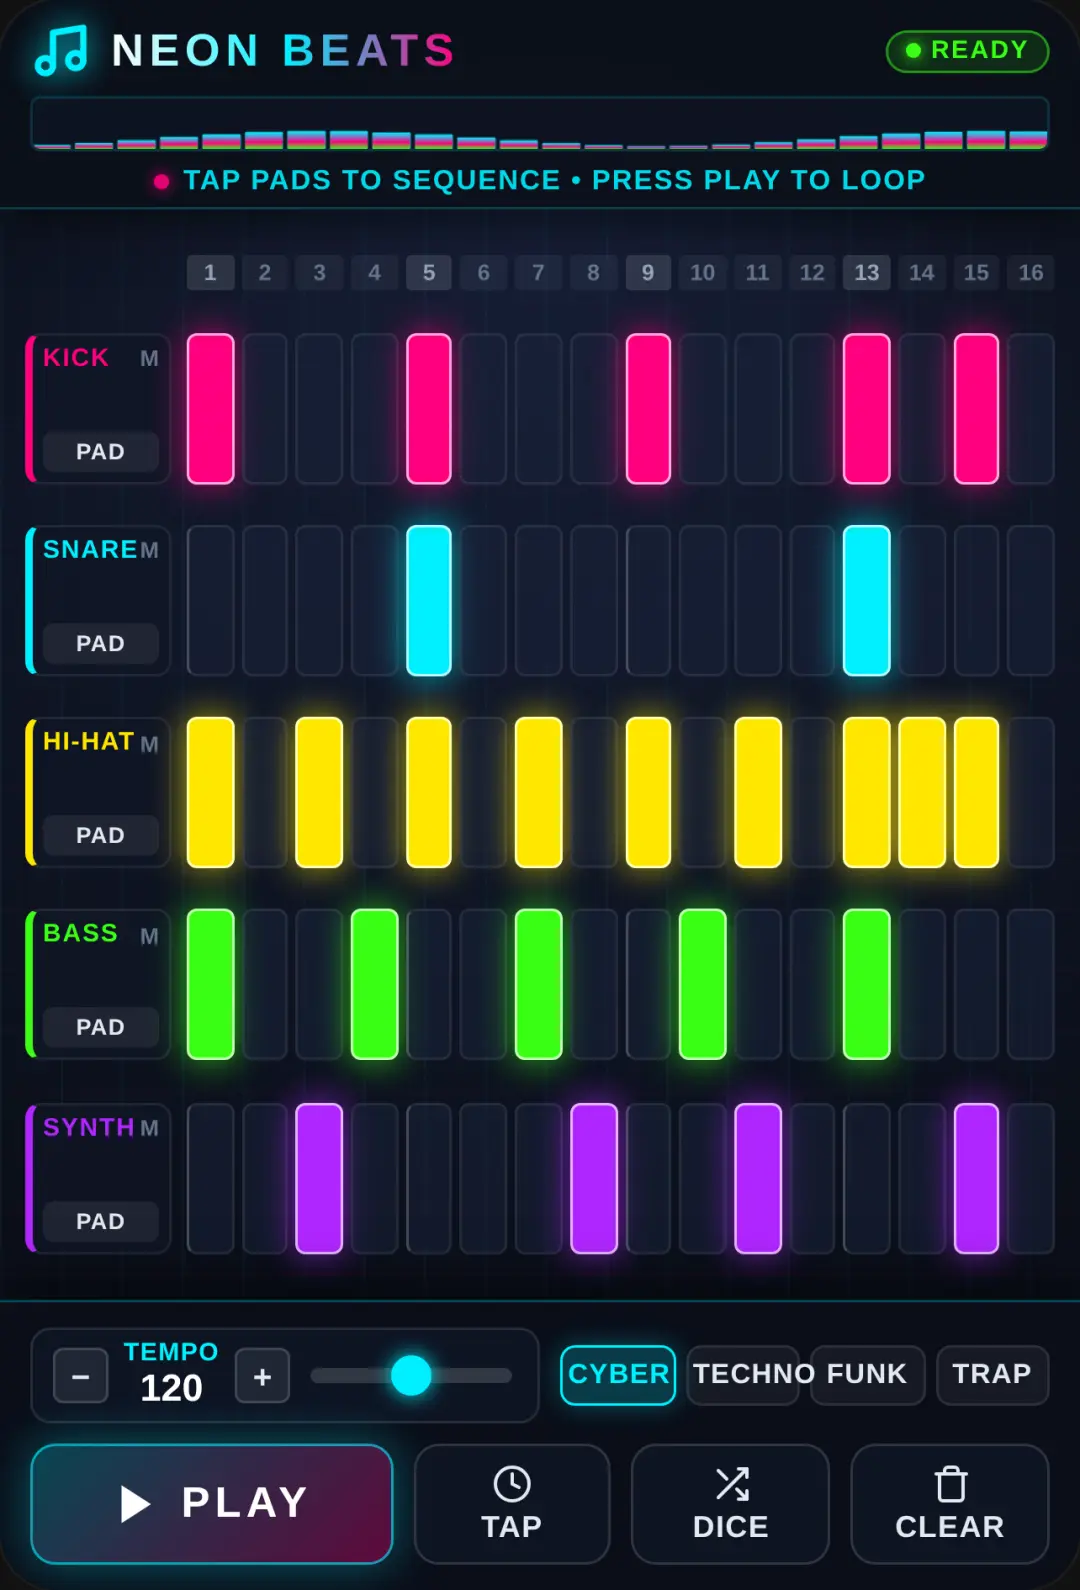Click the tempo value 120
This screenshot has height=1590, width=1080.
tap(171, 1388)
